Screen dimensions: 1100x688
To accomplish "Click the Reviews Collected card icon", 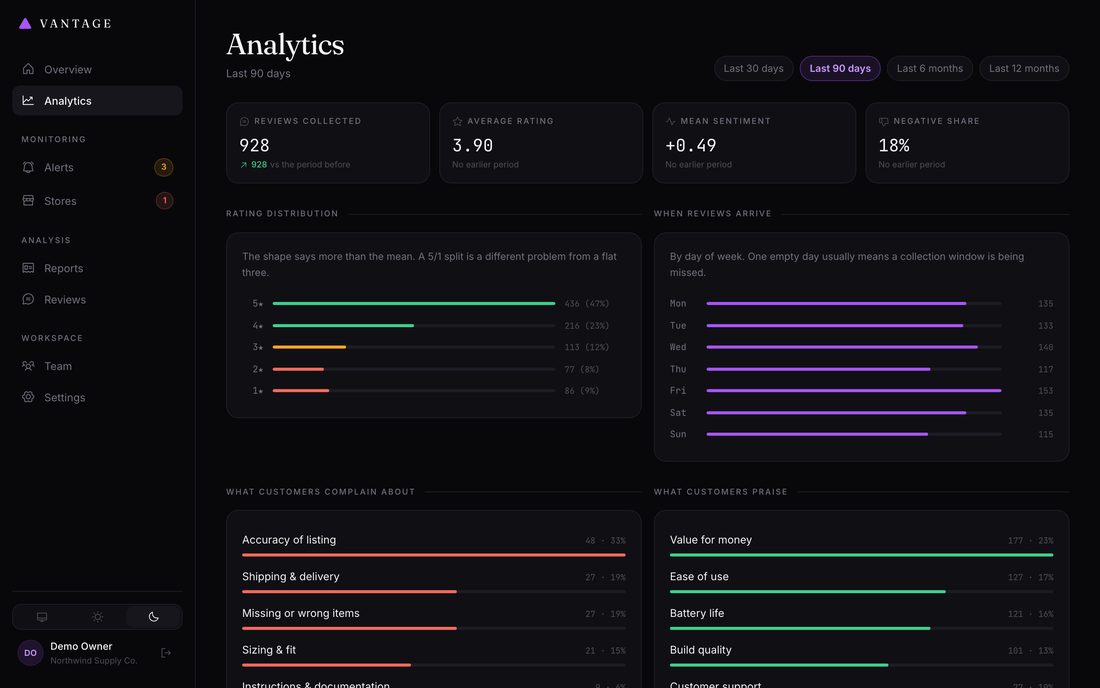I will coord(244,121).
